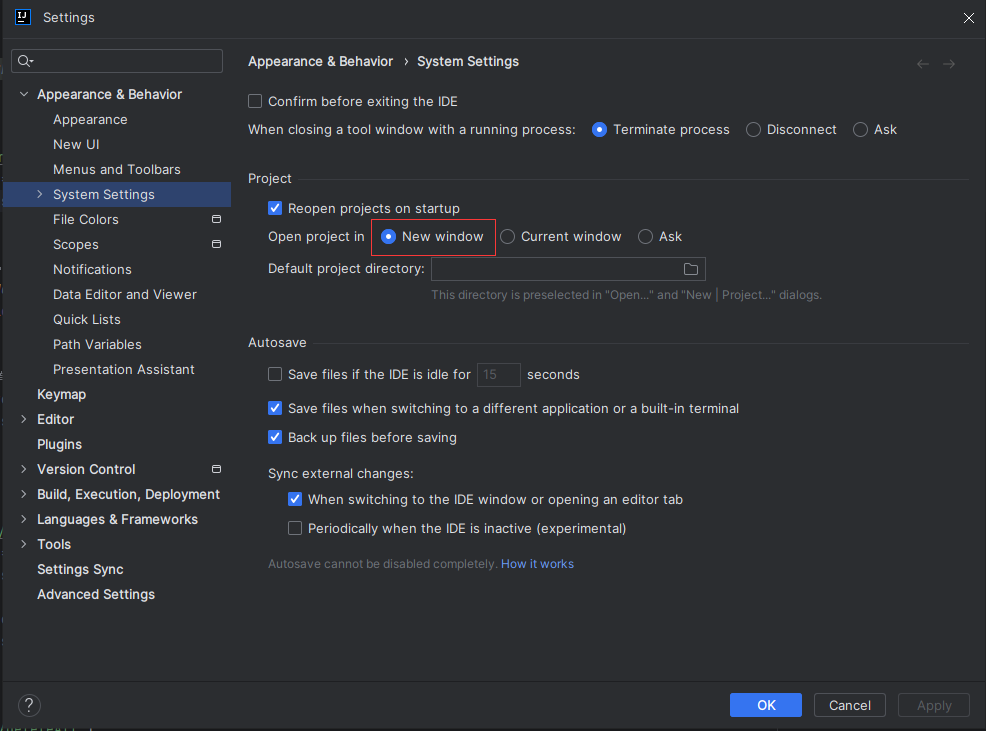
Task: Click the Default project directory field
Action: point(555,269)
